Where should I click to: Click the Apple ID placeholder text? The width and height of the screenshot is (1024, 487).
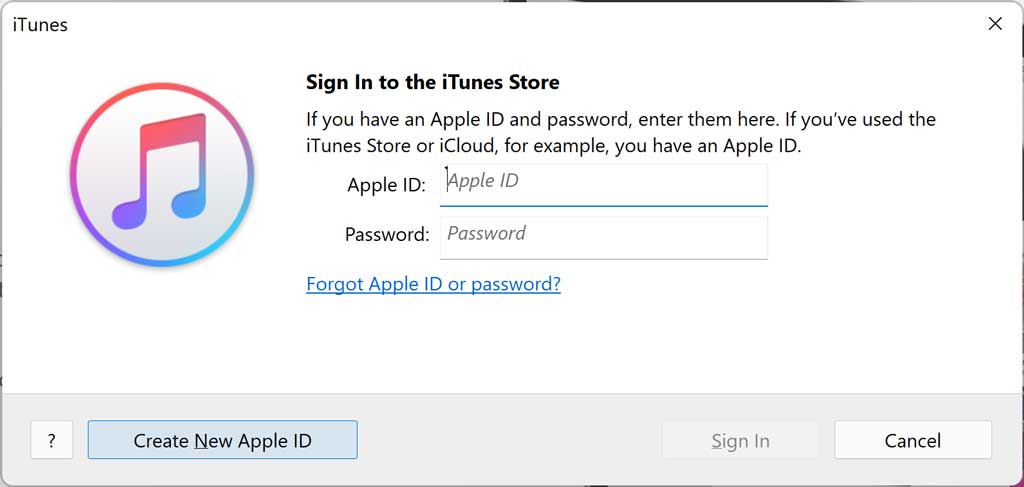(483, 181)
